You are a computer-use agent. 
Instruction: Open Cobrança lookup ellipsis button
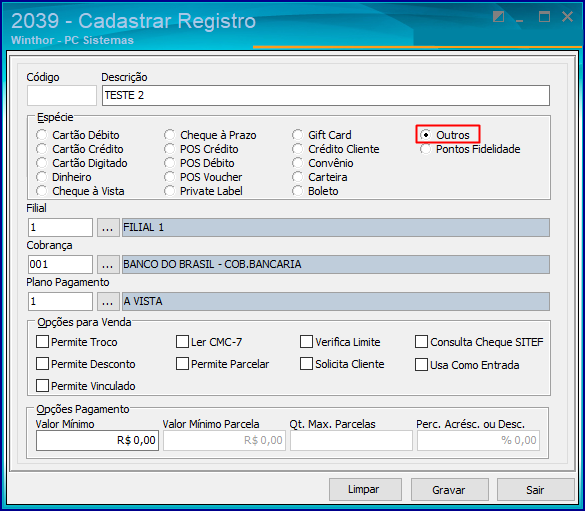[108, 264]
